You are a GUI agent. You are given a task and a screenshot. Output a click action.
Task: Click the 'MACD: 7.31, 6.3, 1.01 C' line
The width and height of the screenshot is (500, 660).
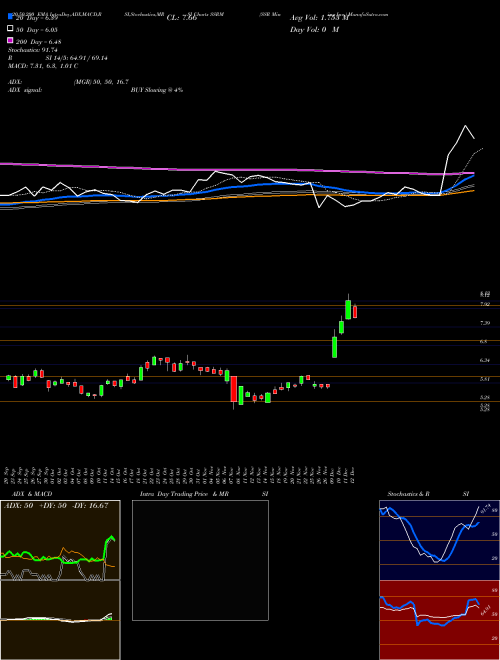click(43, 66)
